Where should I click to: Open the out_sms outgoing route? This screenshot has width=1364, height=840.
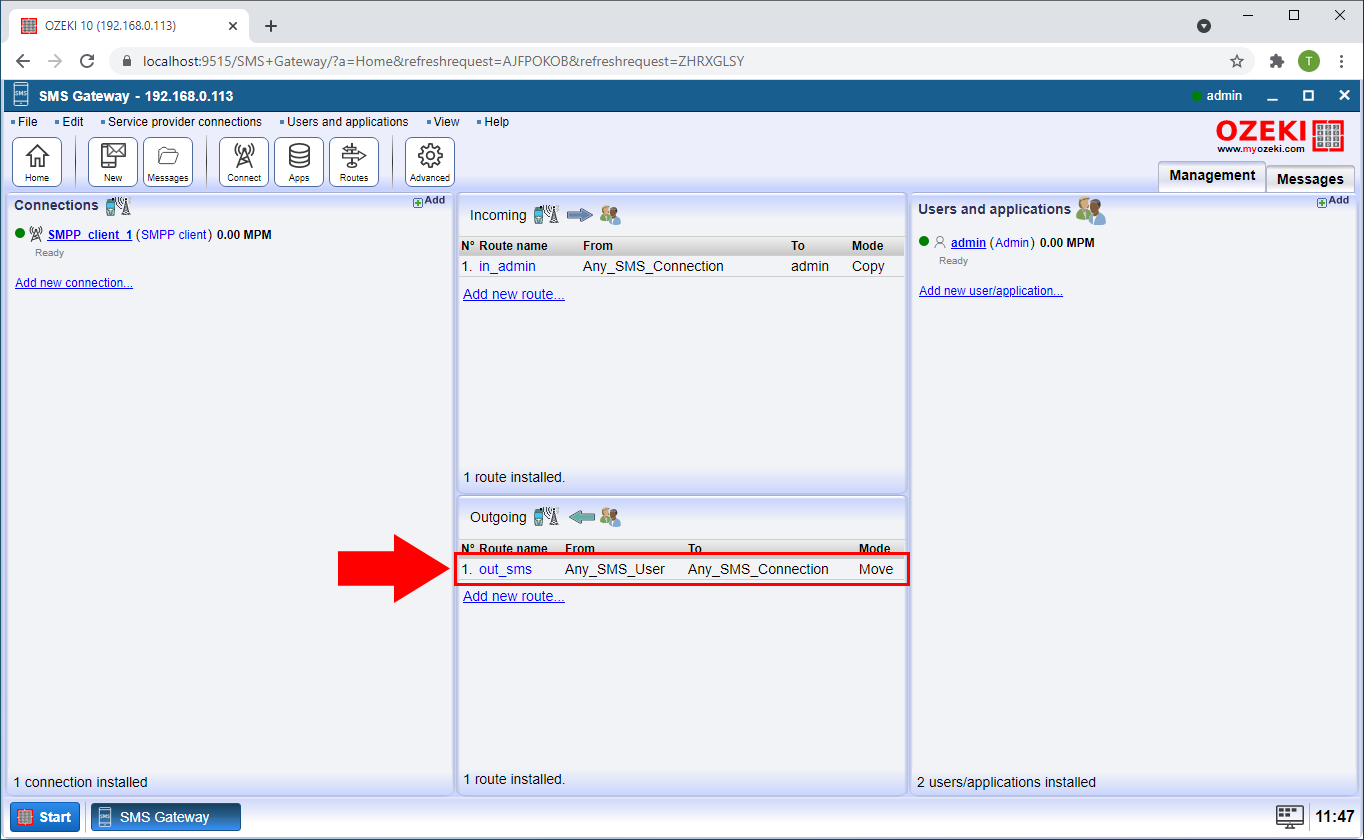(505, 569)
